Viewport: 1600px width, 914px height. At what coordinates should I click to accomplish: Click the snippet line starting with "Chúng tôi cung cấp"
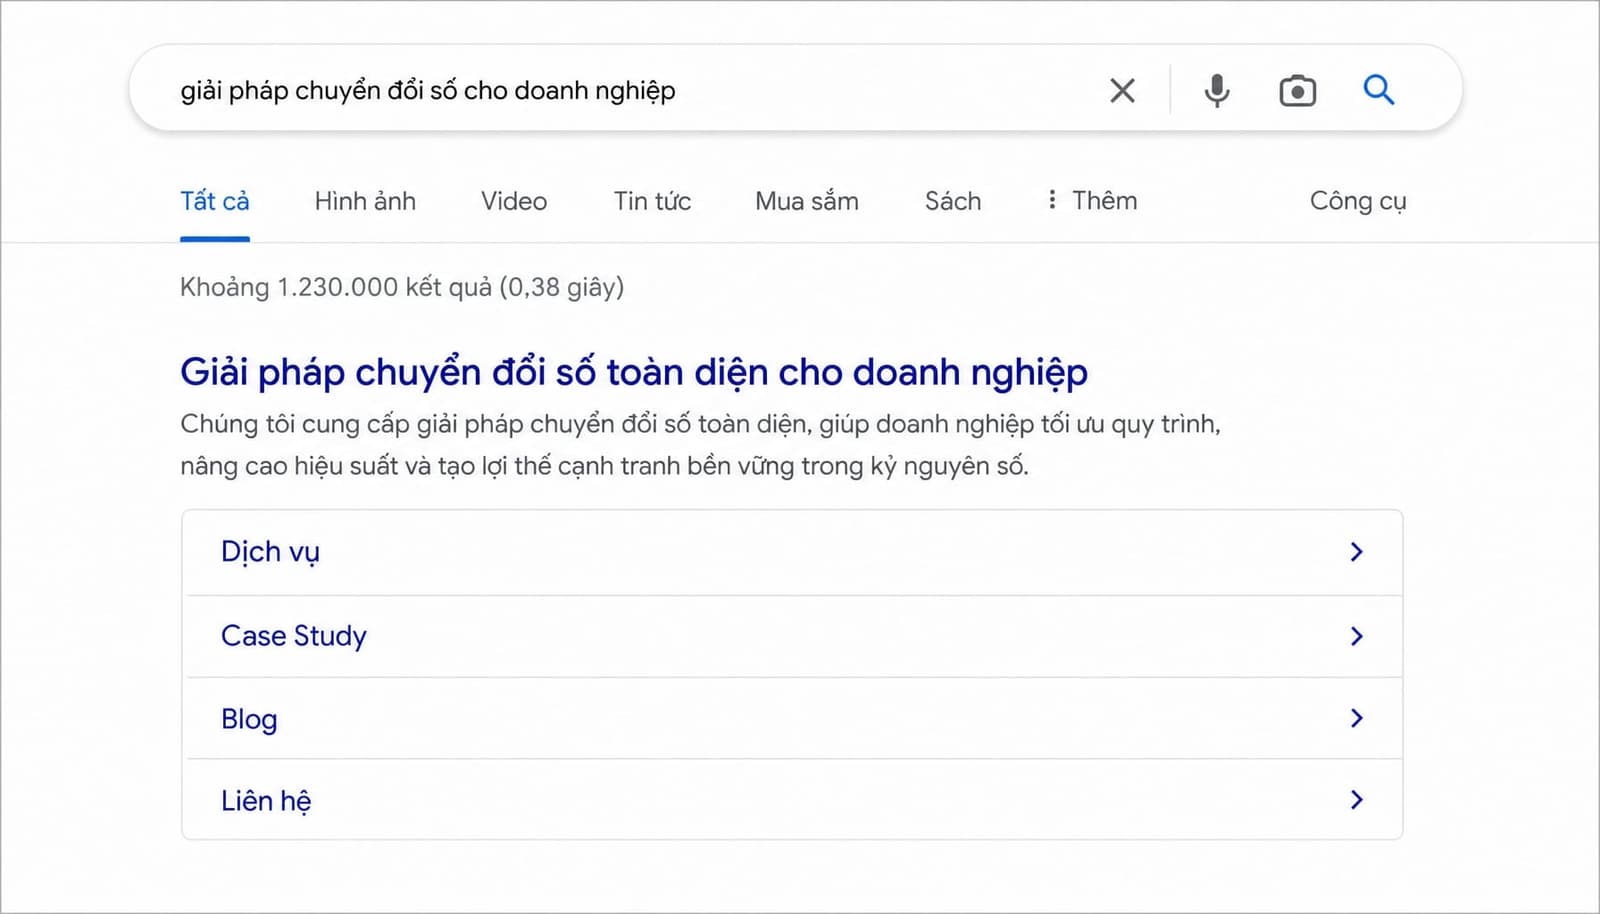pyautogui.click(x=700, y=424)
